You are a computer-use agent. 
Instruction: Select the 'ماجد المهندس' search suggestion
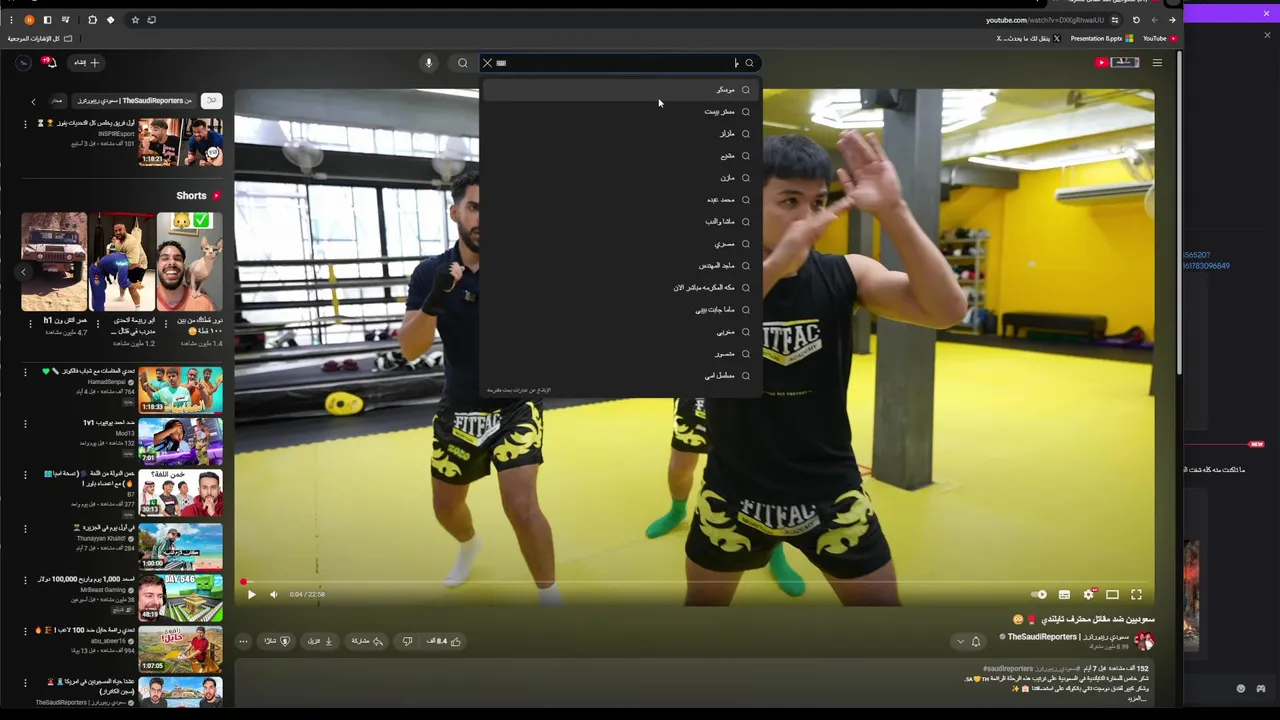620,266
